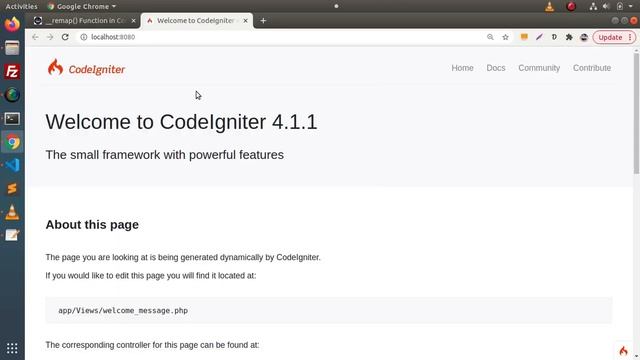Open the Activities overview
Viewport: 640px width, 360px height.
[21, 6]
